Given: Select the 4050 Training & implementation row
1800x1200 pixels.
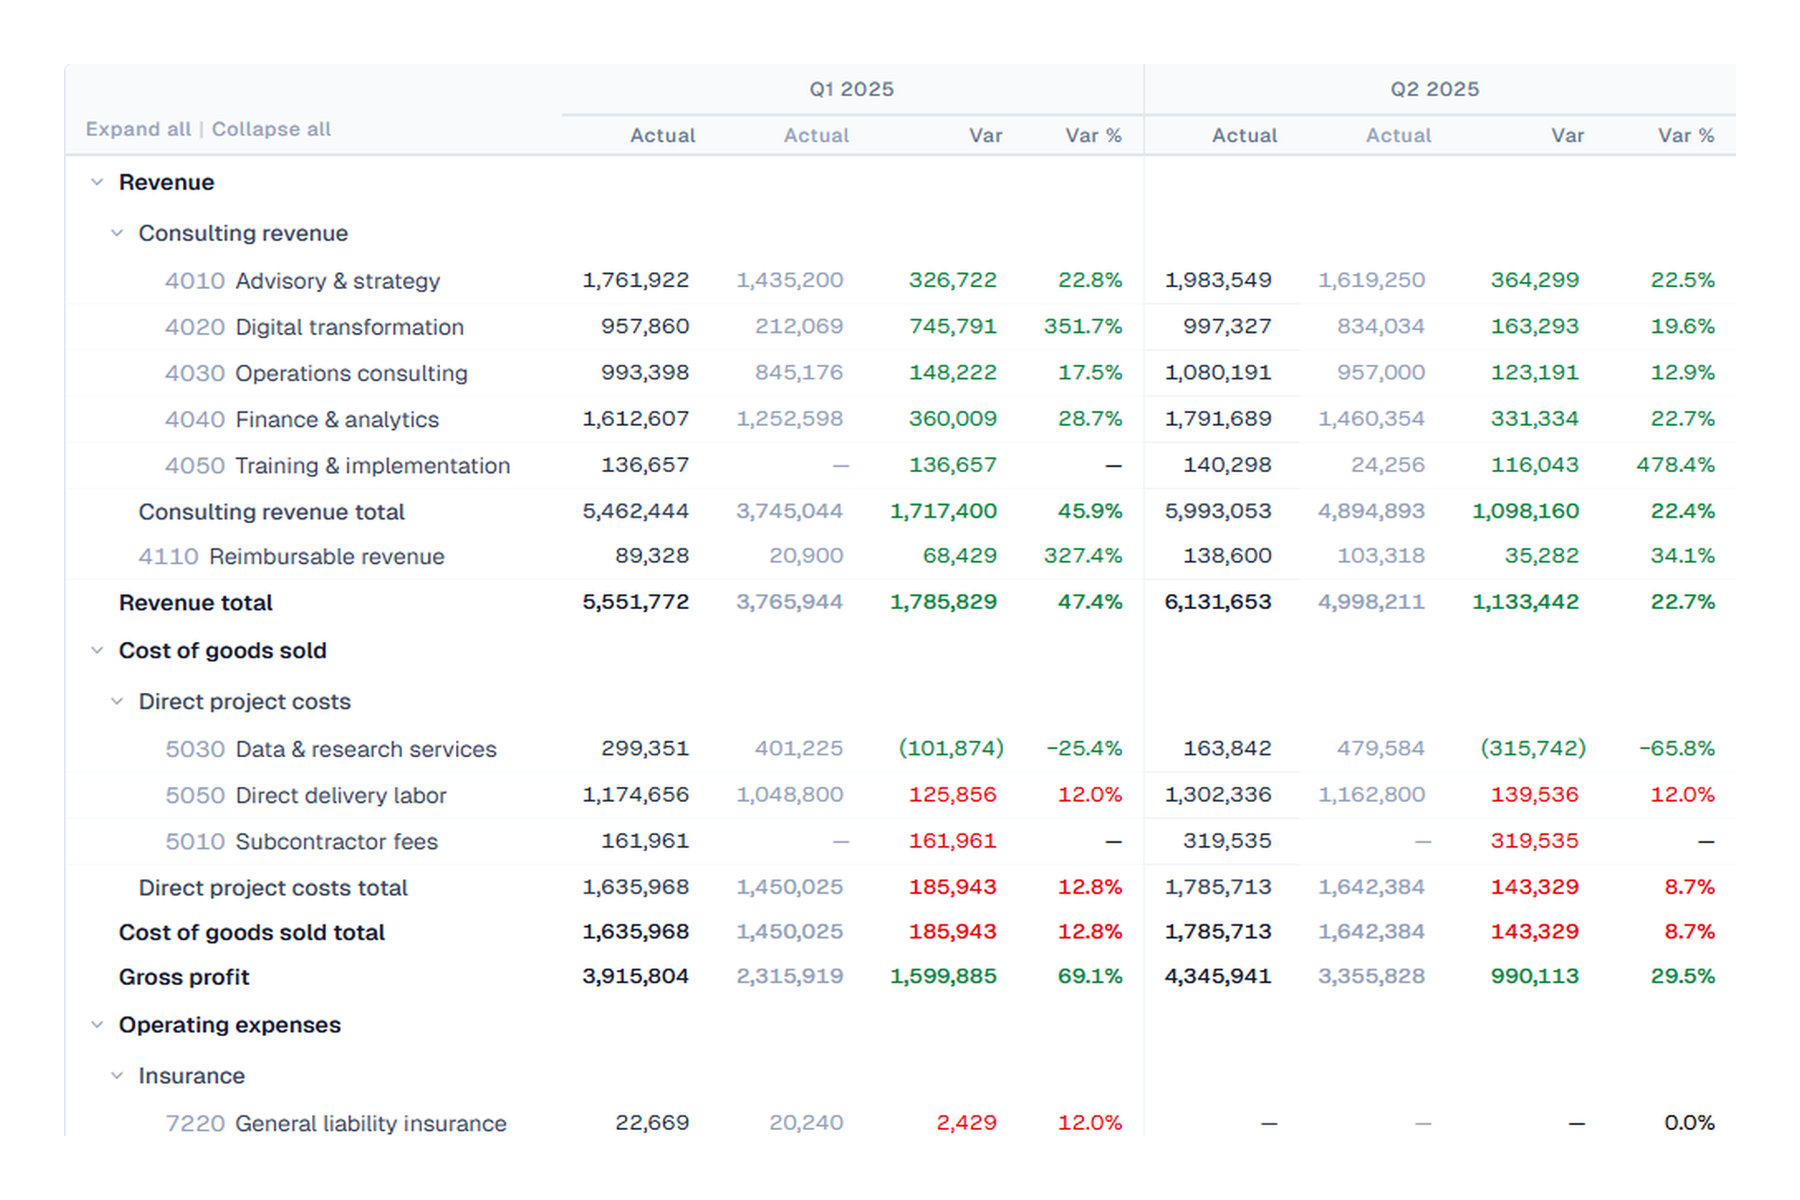Looking at the screenshot, I should (900, 465).
